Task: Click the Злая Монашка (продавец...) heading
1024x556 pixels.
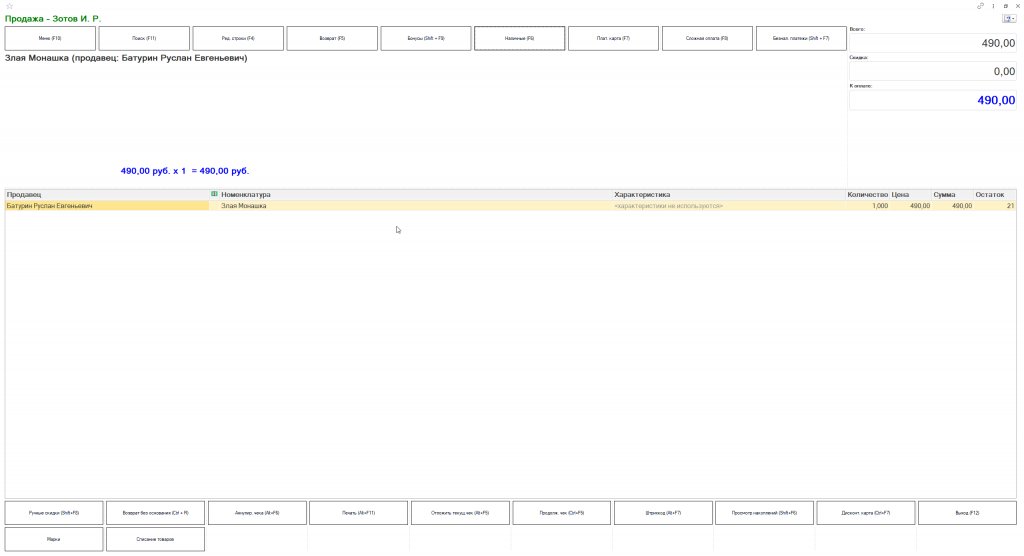Action: (x=126, y=58)
